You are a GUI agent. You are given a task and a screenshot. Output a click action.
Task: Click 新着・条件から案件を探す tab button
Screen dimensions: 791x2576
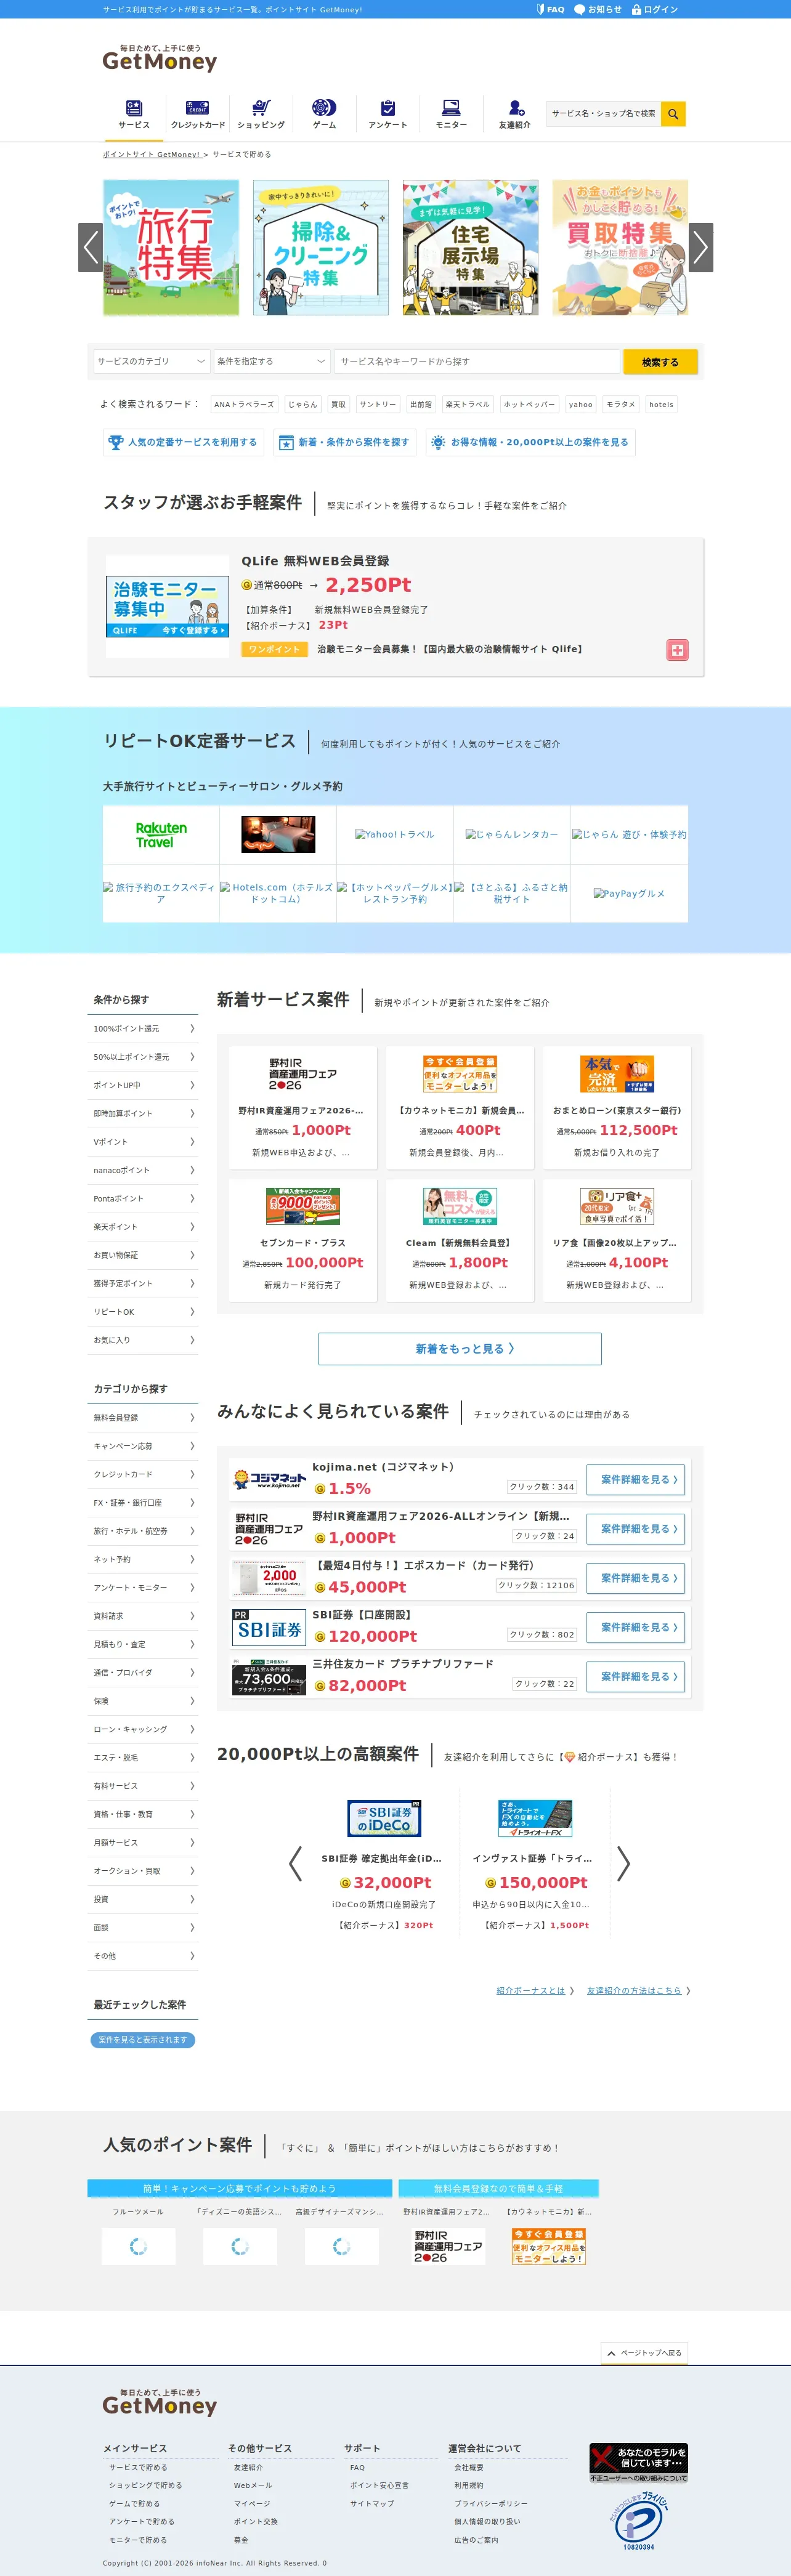click(344, 442)
